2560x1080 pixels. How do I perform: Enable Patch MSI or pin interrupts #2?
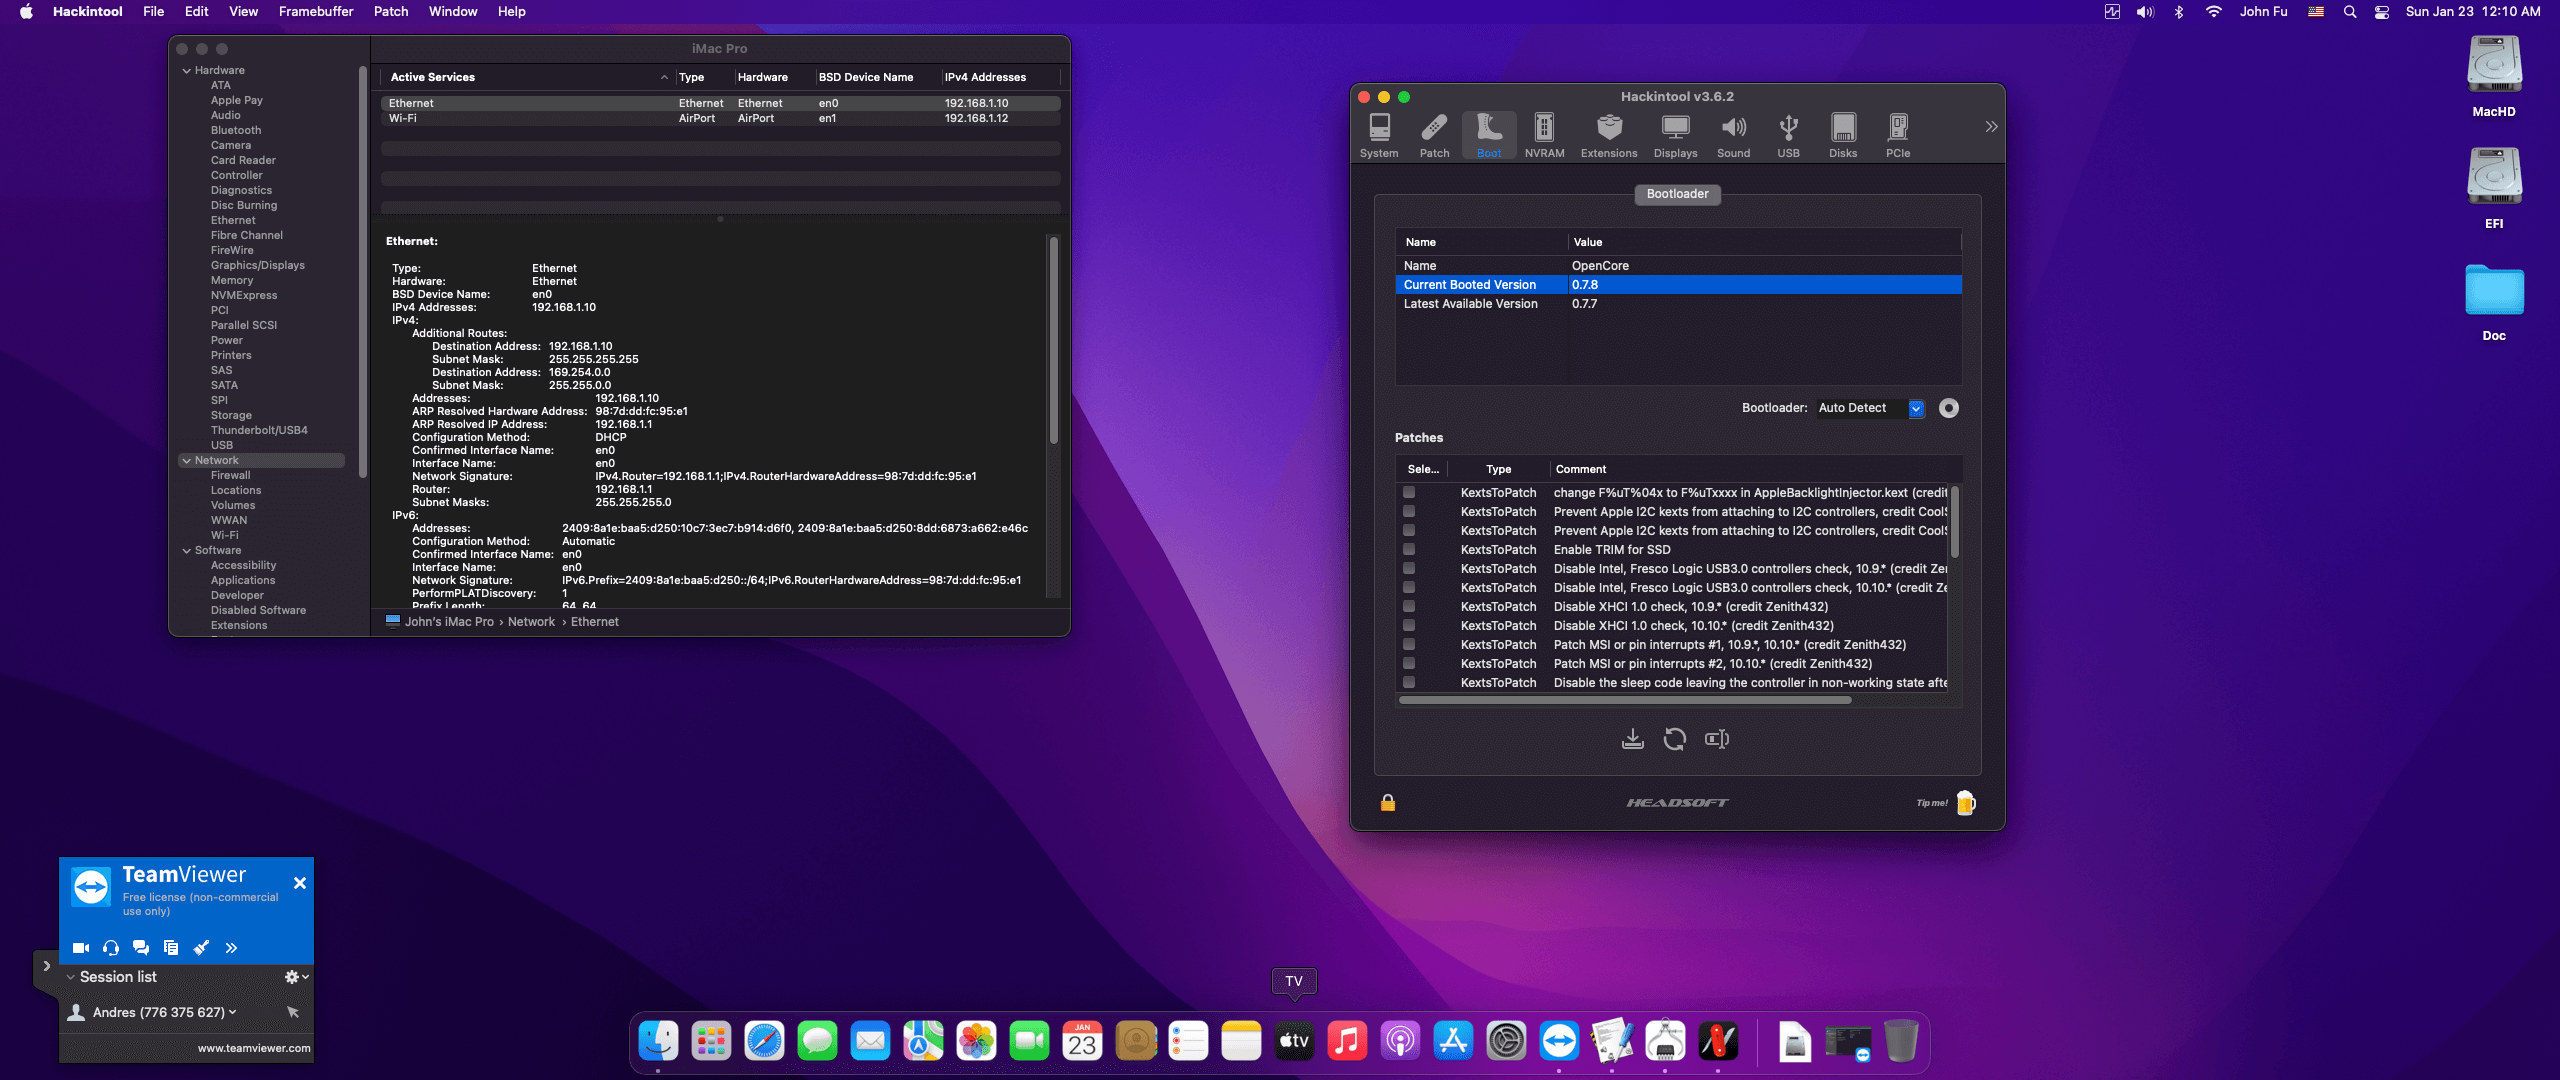click(1409, 663)
